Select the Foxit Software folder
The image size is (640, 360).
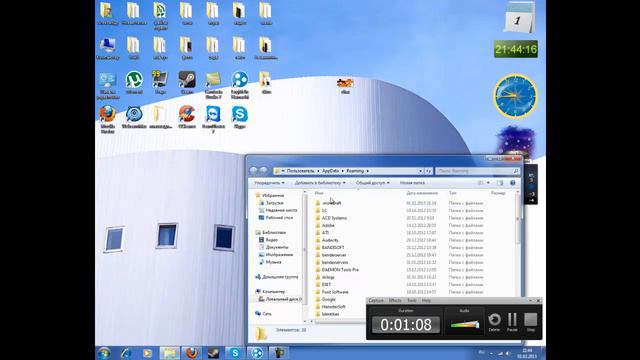335,292
